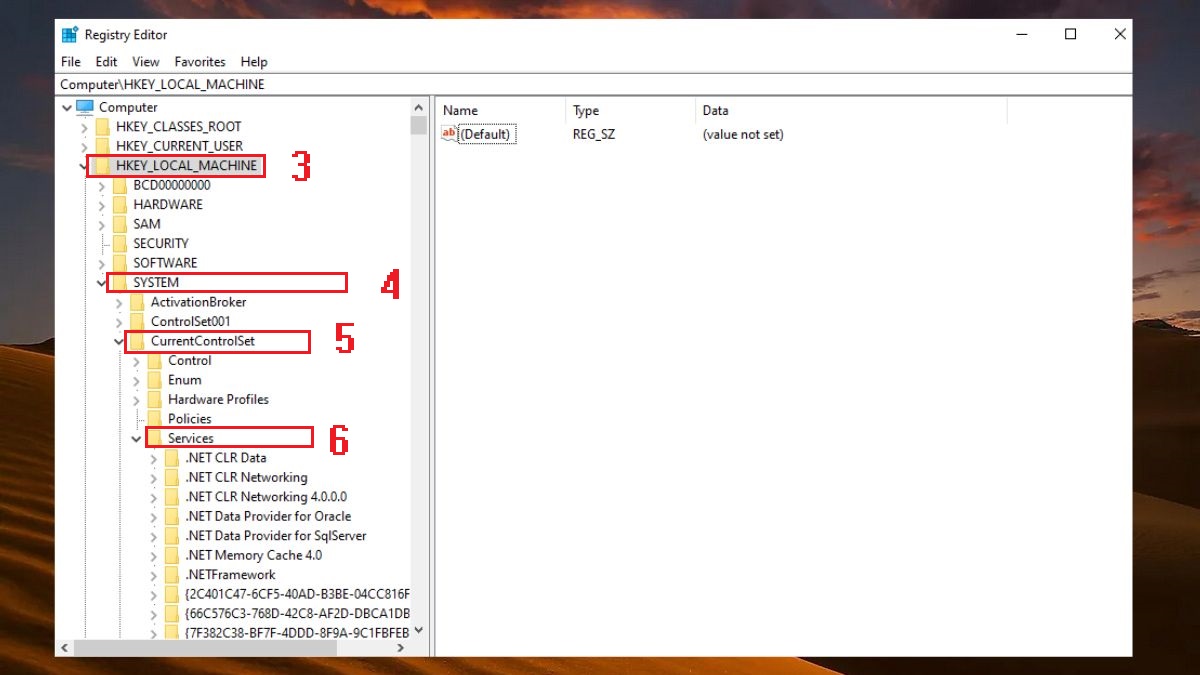The image size is (1200, 675).
Task: Select .NET CLR Networking 4.0.0.0 key
Action: coord(266,497)
